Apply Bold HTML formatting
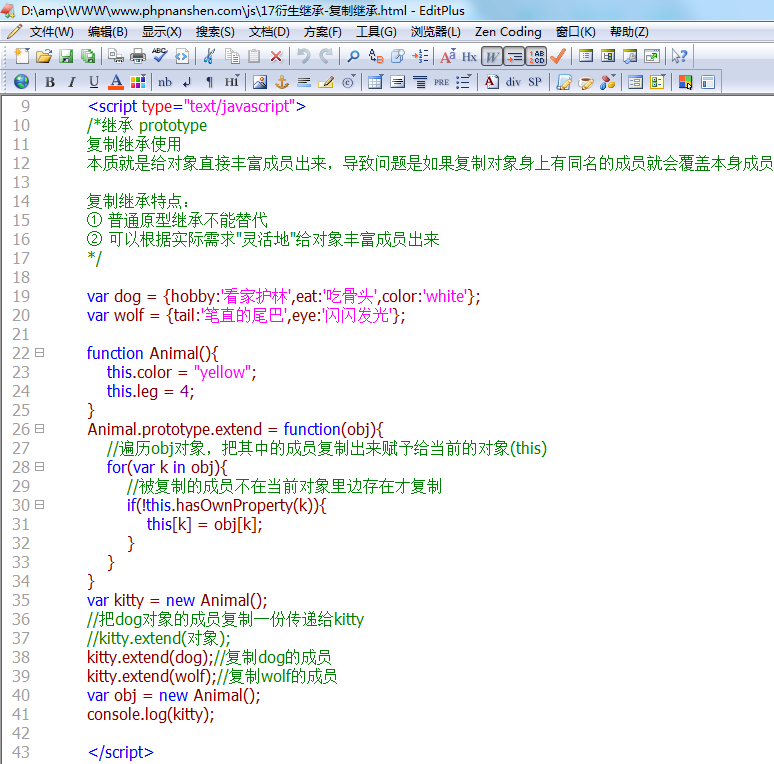Image resolution: width=774 pixels, height=764 pixels. point(50,82)
